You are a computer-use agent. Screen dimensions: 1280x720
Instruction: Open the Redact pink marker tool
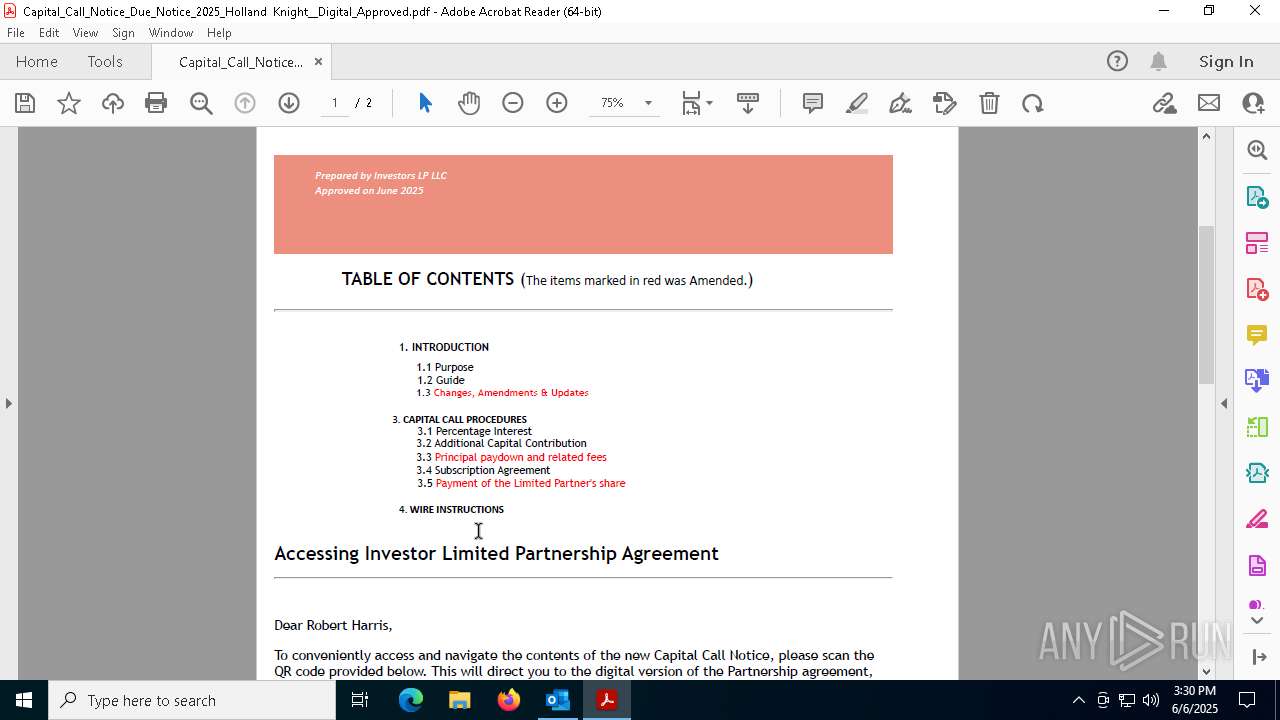point(1257,520)
